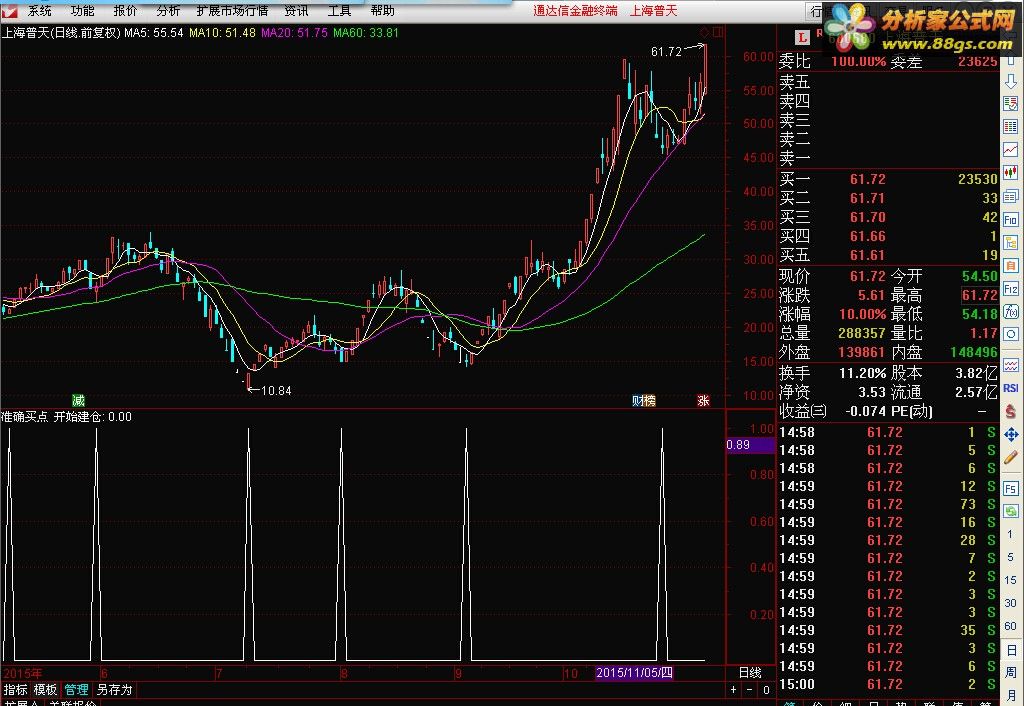Click the 模板 template tab
The height and width of the screenshot is (706, 1024).
(45, 690)
